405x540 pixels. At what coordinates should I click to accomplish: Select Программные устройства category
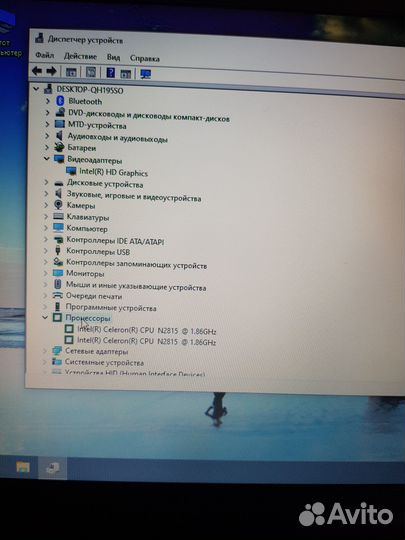[x=111, y=307]
